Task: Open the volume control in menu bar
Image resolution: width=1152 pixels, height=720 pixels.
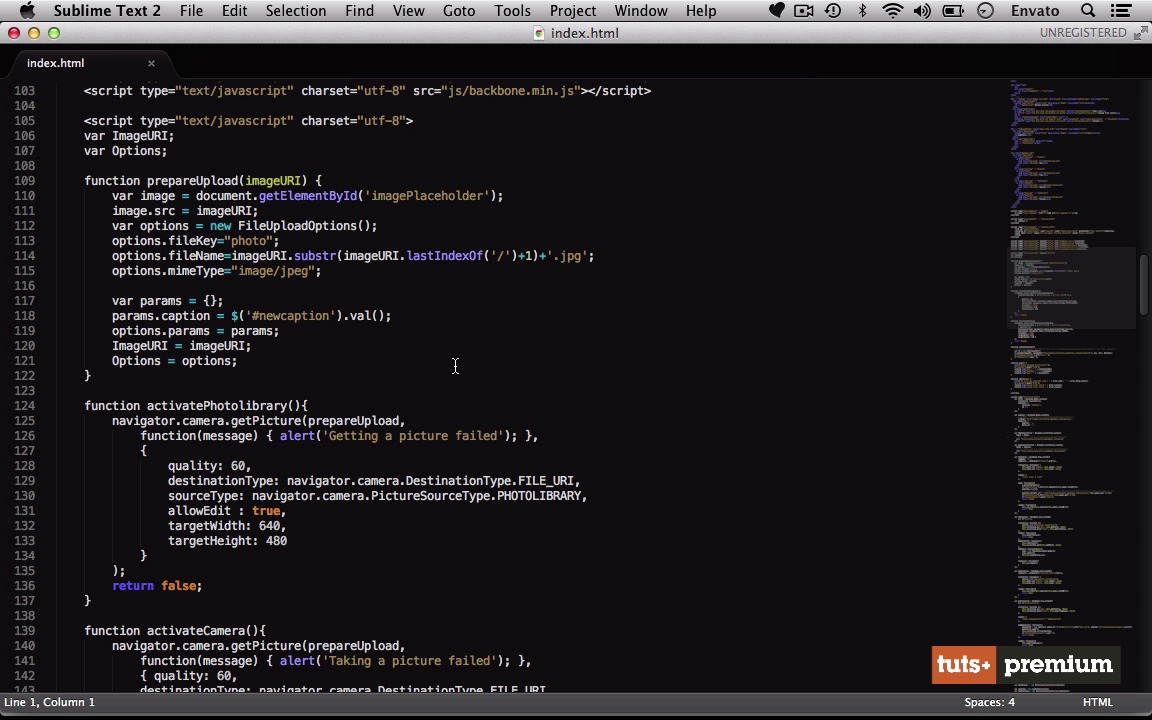Action: point(922,10)
